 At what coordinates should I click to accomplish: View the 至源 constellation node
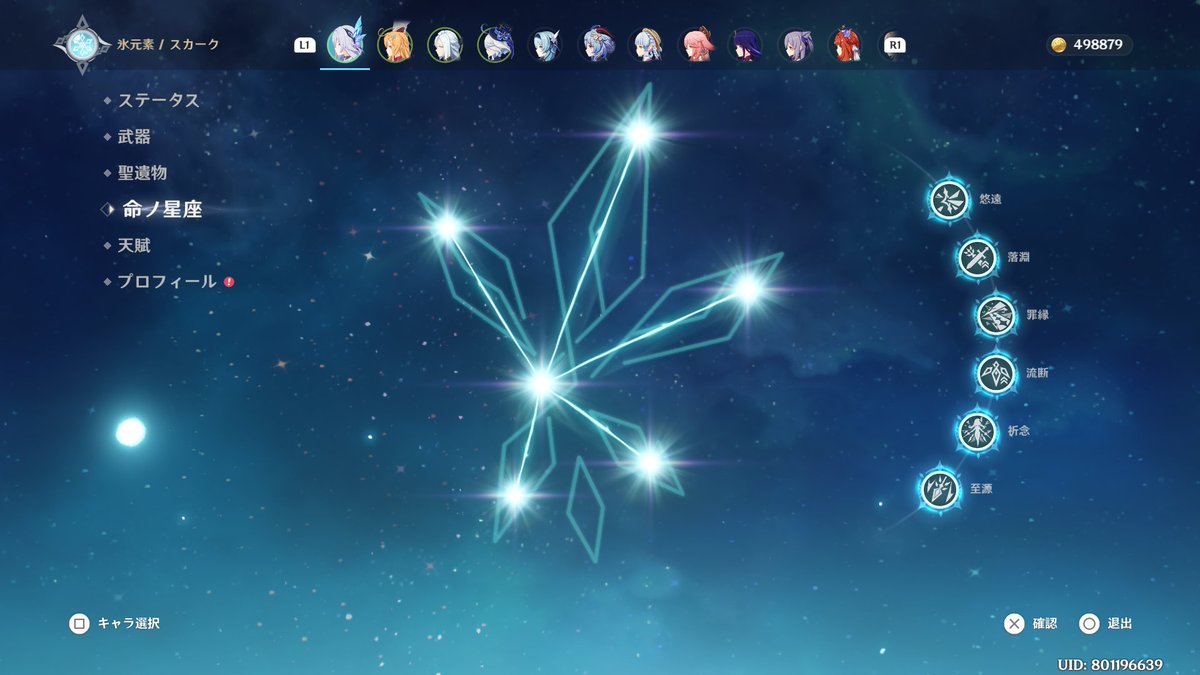940,489
